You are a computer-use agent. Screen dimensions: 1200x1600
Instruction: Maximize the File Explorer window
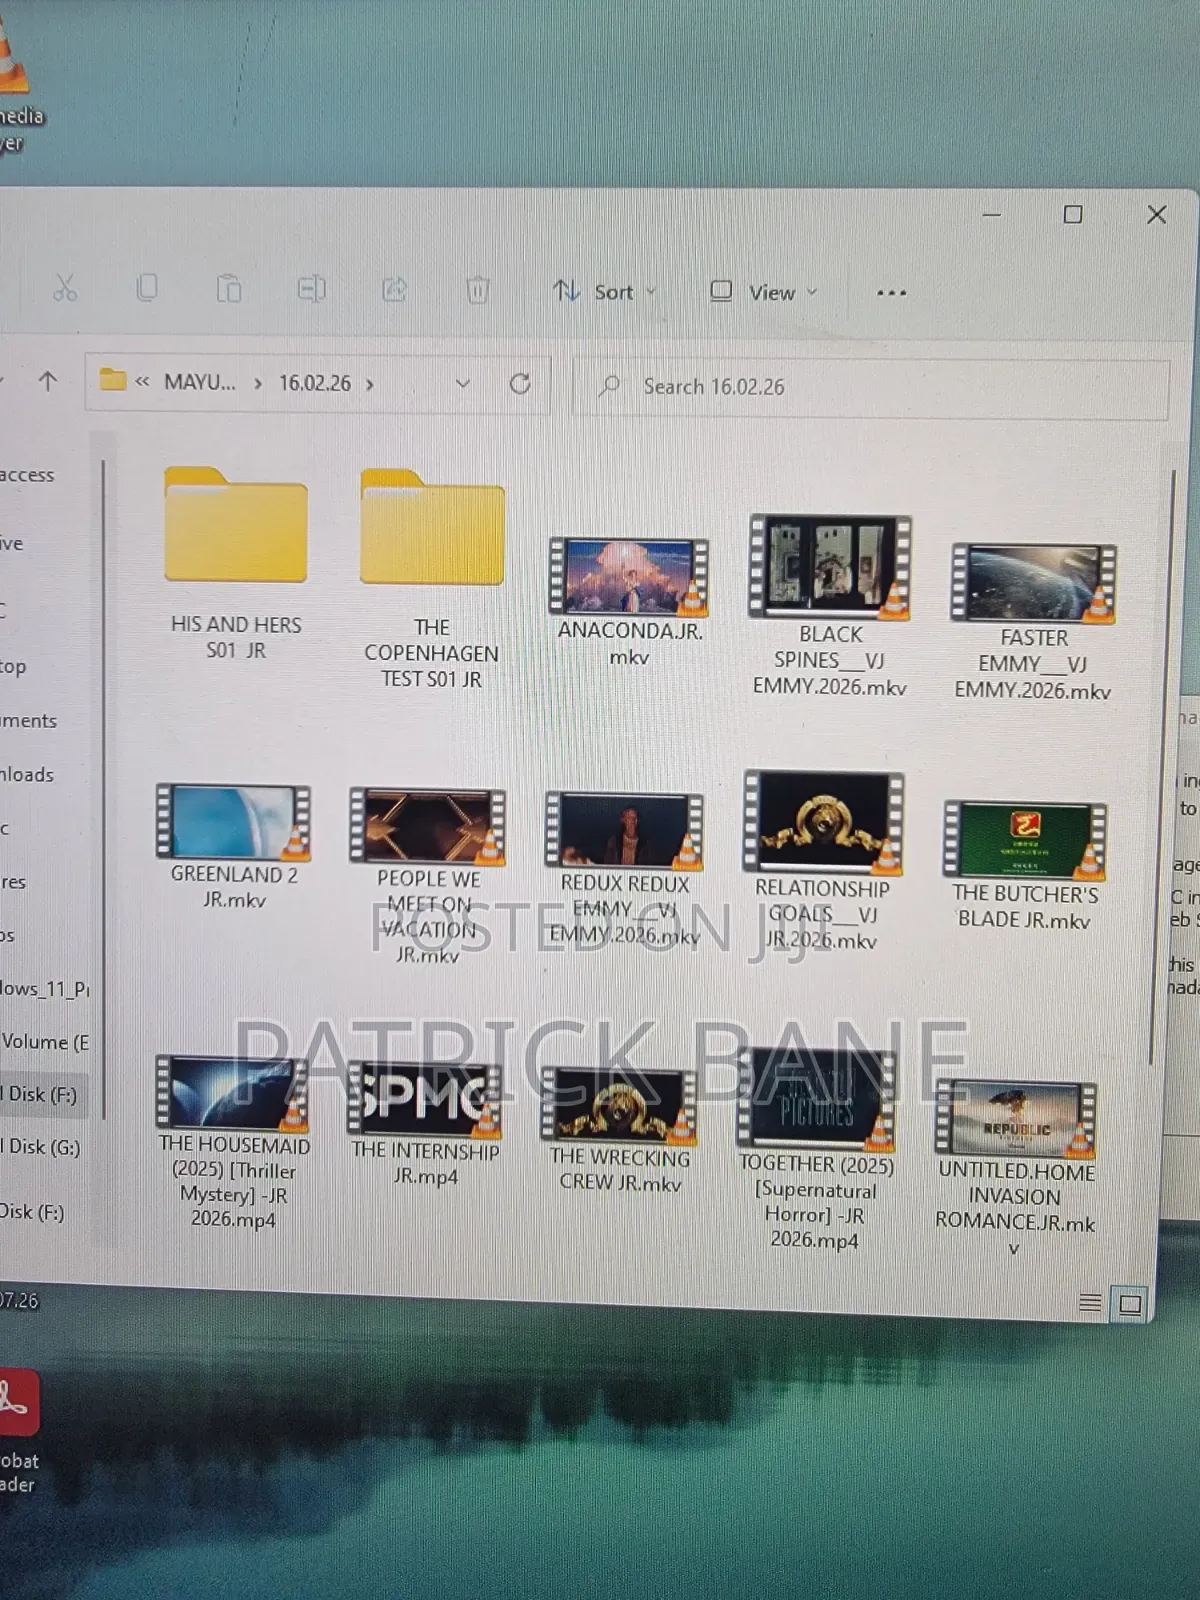[1073, 214]
